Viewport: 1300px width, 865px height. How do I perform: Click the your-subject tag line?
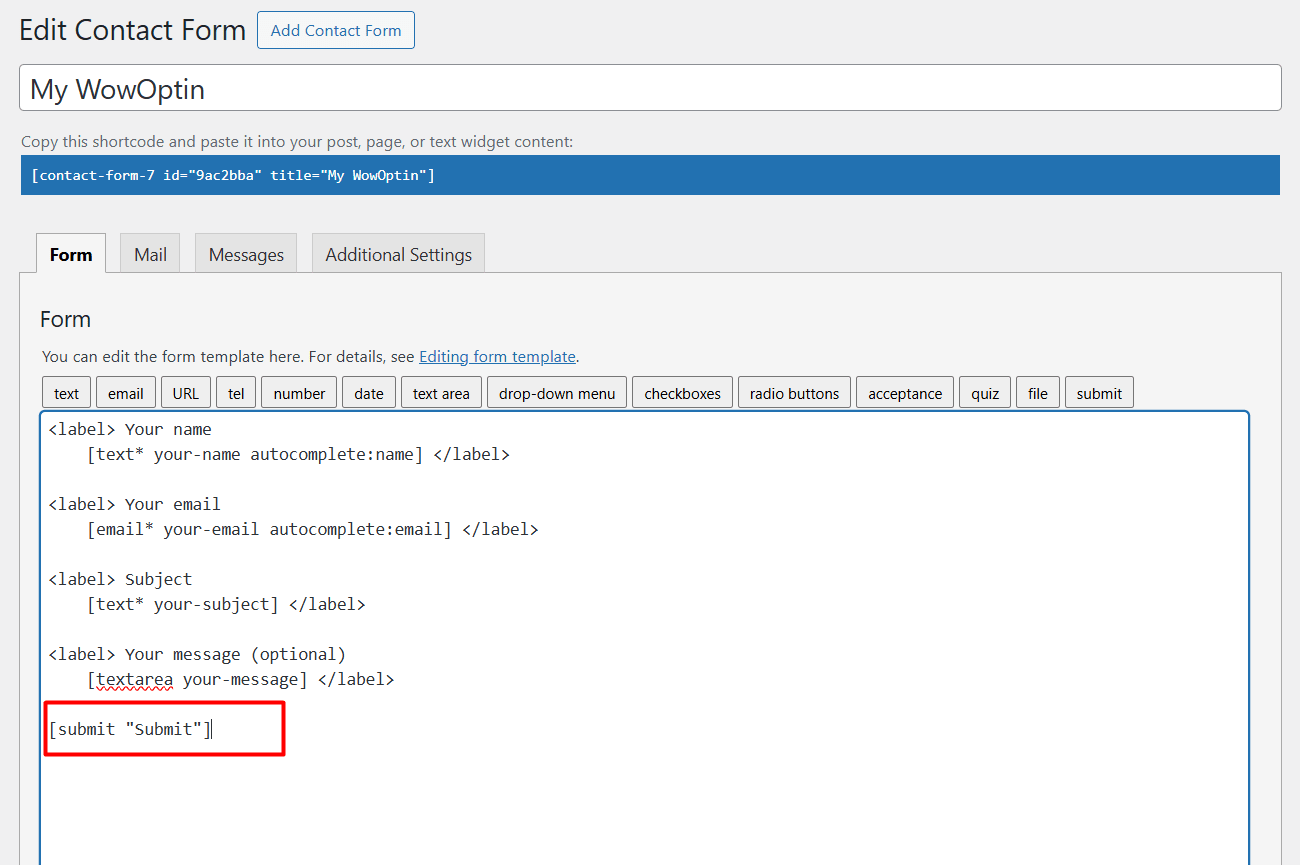[x=226, y=604]
